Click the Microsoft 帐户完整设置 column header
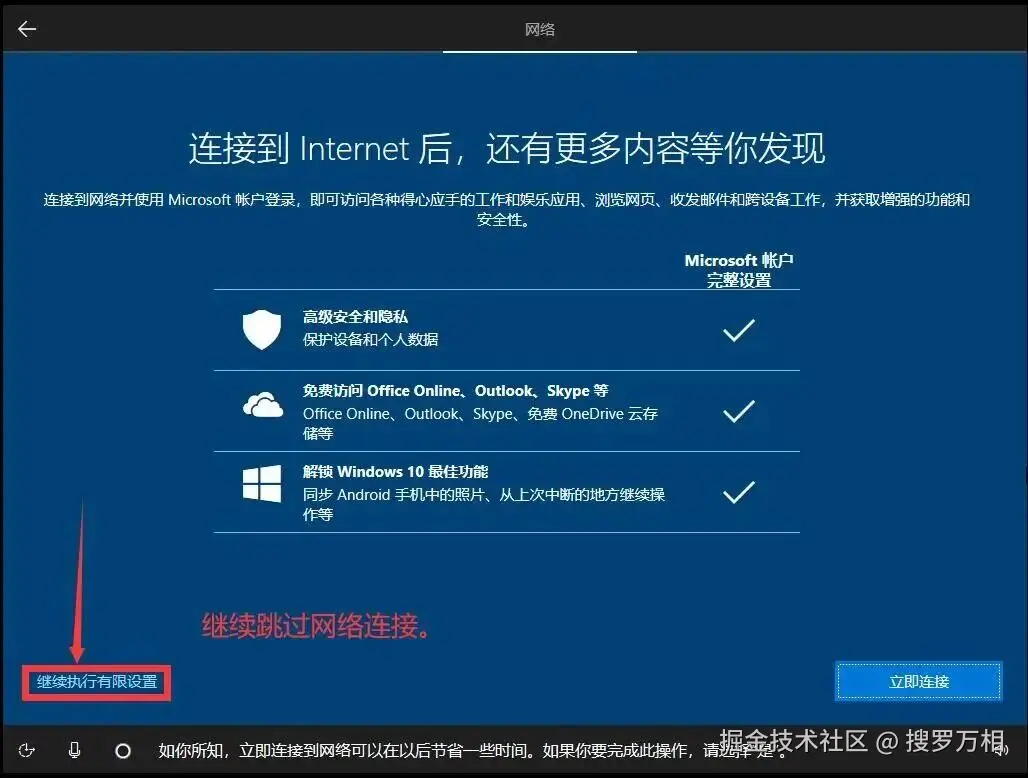 tap(738, 268)
